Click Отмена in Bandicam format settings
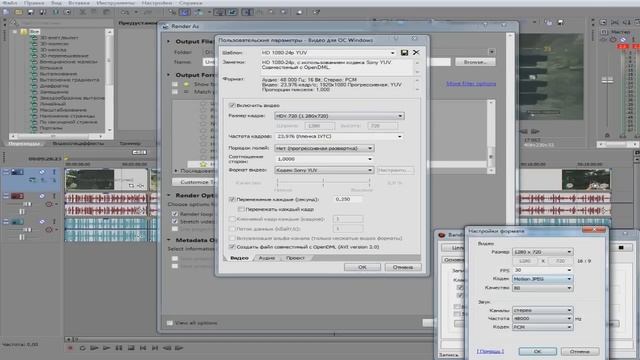Screen dimensions: 640x360 [x=580, y=351]
